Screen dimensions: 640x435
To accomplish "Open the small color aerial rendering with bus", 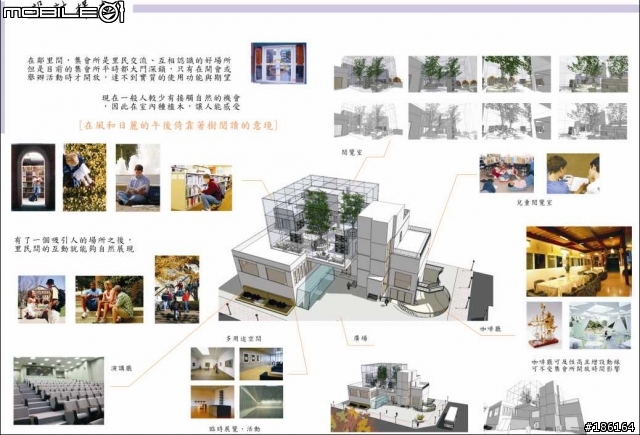I will pyautogui.click(x=399, y=398).
